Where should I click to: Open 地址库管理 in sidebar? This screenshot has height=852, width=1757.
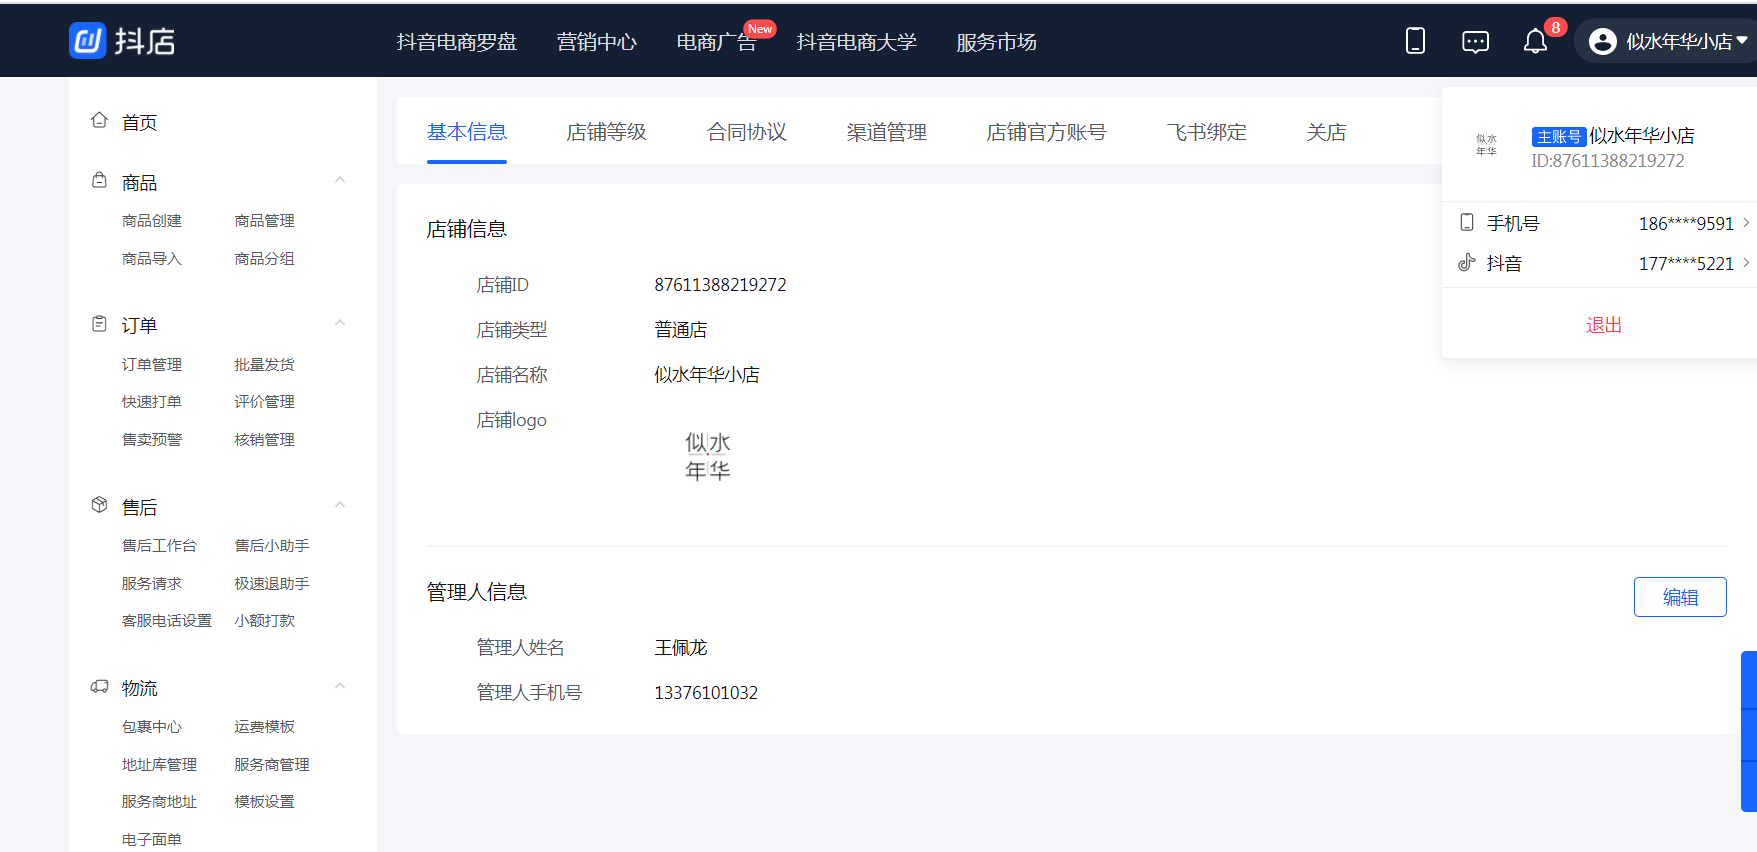160,765
